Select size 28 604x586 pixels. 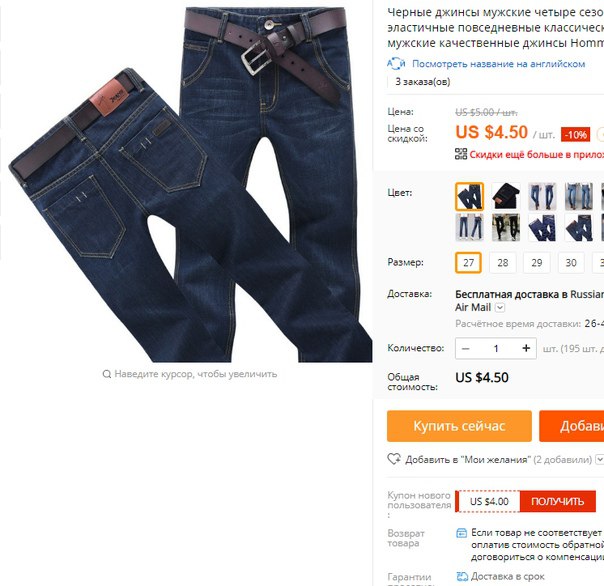tap(503, 263)
